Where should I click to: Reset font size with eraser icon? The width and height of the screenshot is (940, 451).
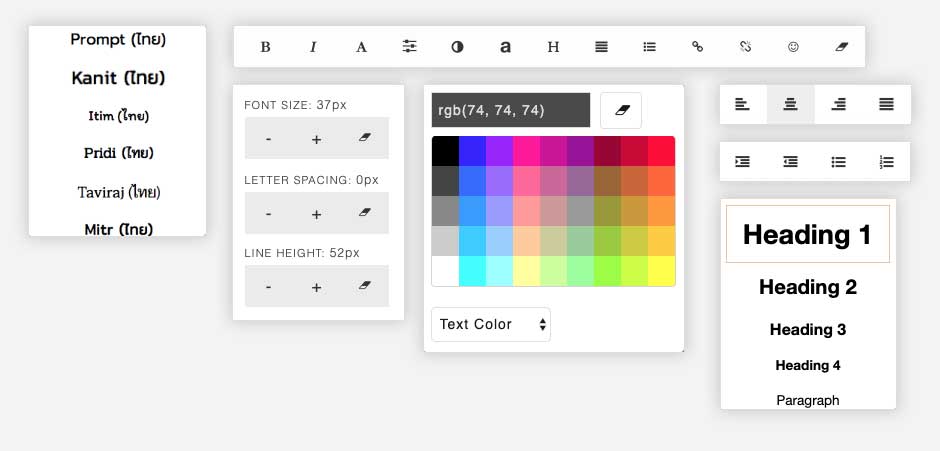point(364,138)
